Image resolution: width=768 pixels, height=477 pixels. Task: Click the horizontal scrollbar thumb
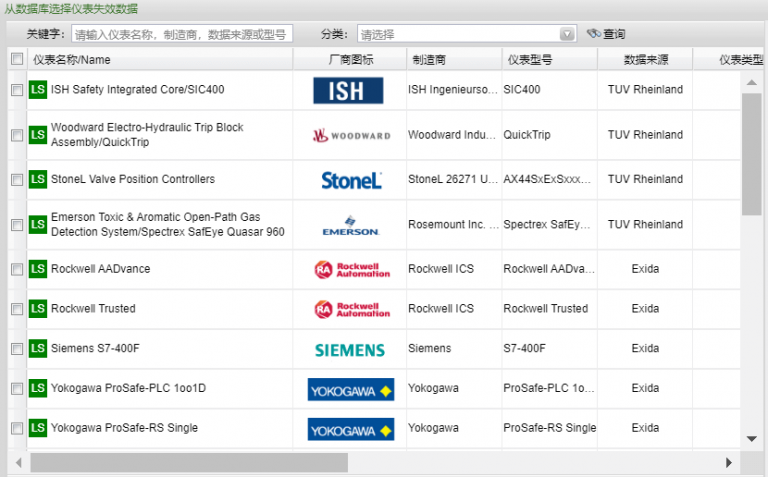click(x=188, y=463)
